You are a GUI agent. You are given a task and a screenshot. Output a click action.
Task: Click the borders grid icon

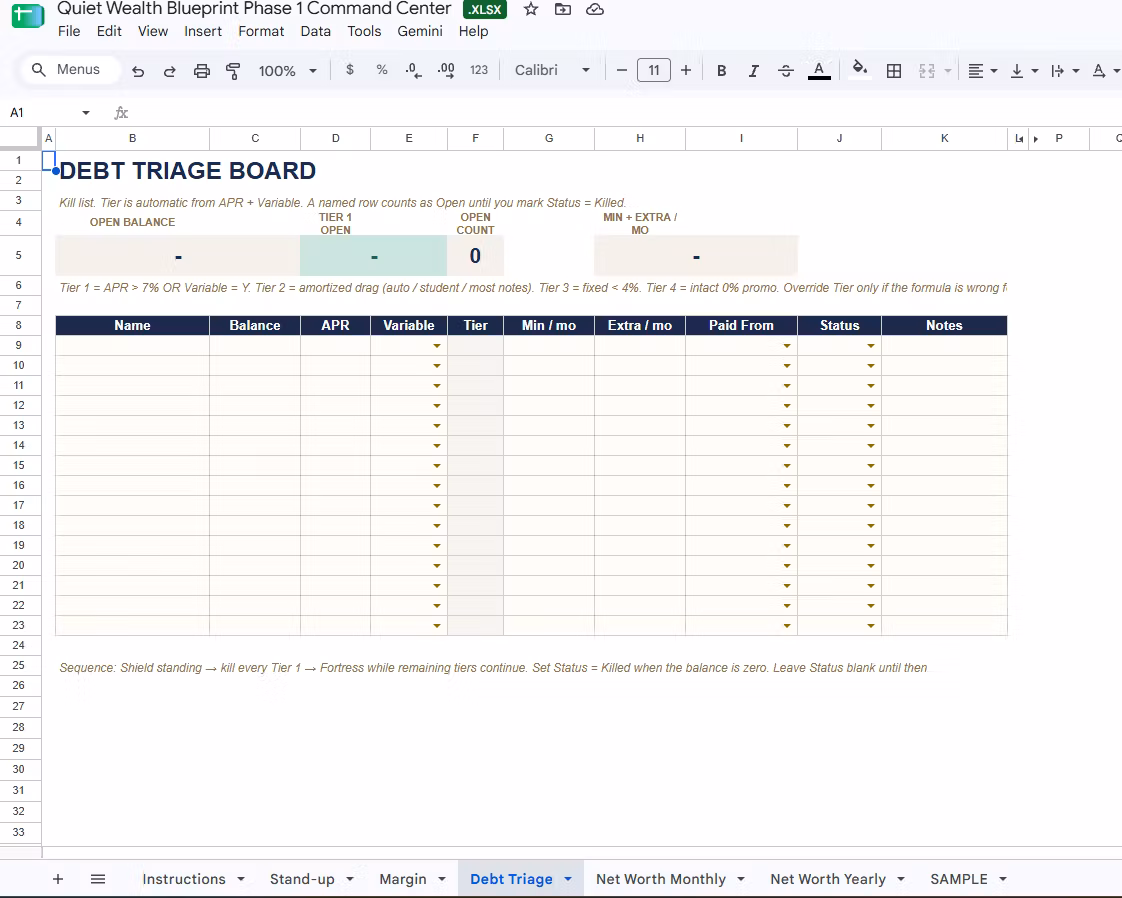(x=894, y=71)
